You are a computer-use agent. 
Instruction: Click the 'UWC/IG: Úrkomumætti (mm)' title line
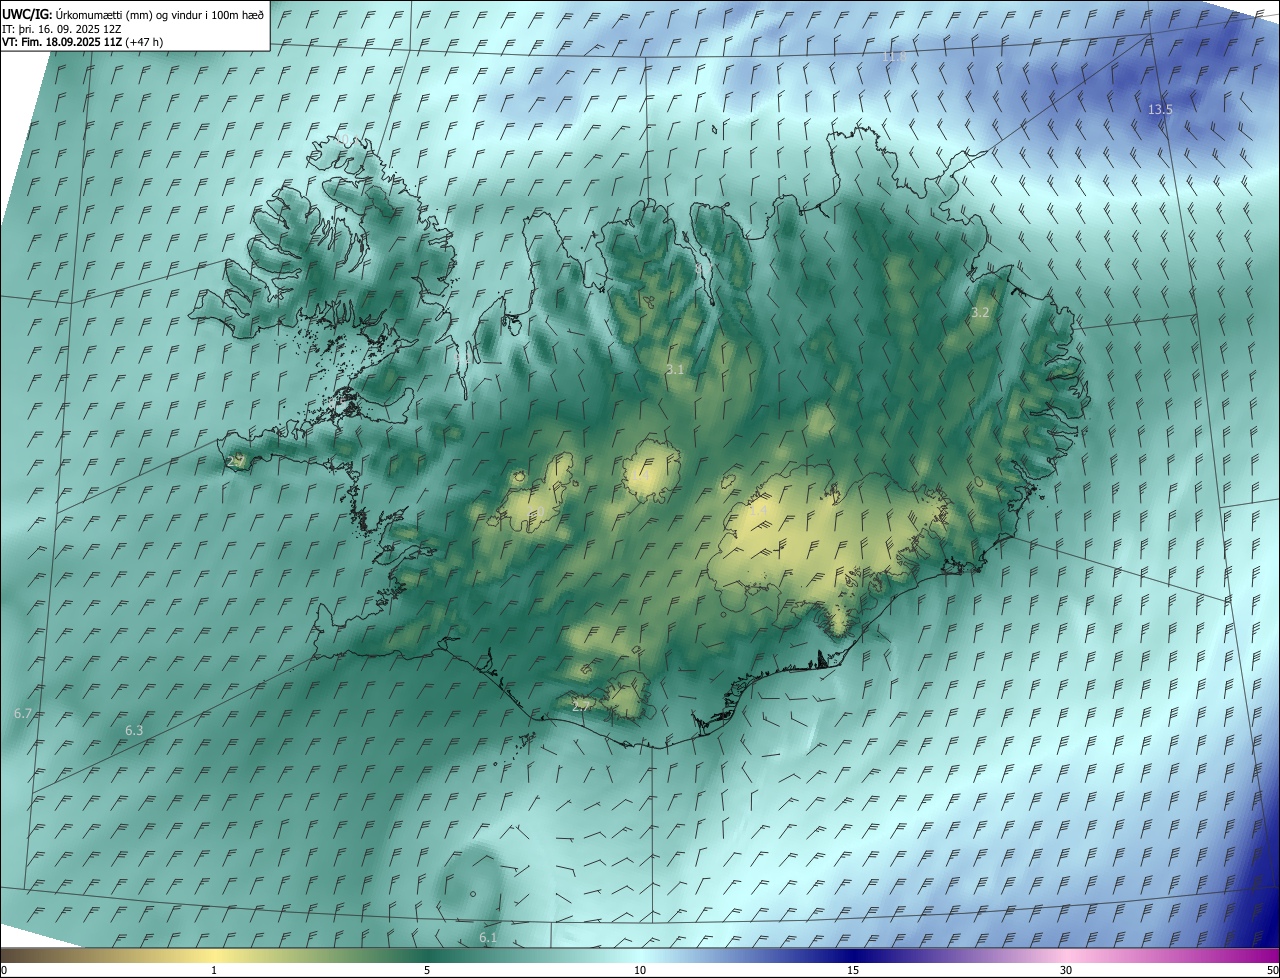click(x=133, y=13)
